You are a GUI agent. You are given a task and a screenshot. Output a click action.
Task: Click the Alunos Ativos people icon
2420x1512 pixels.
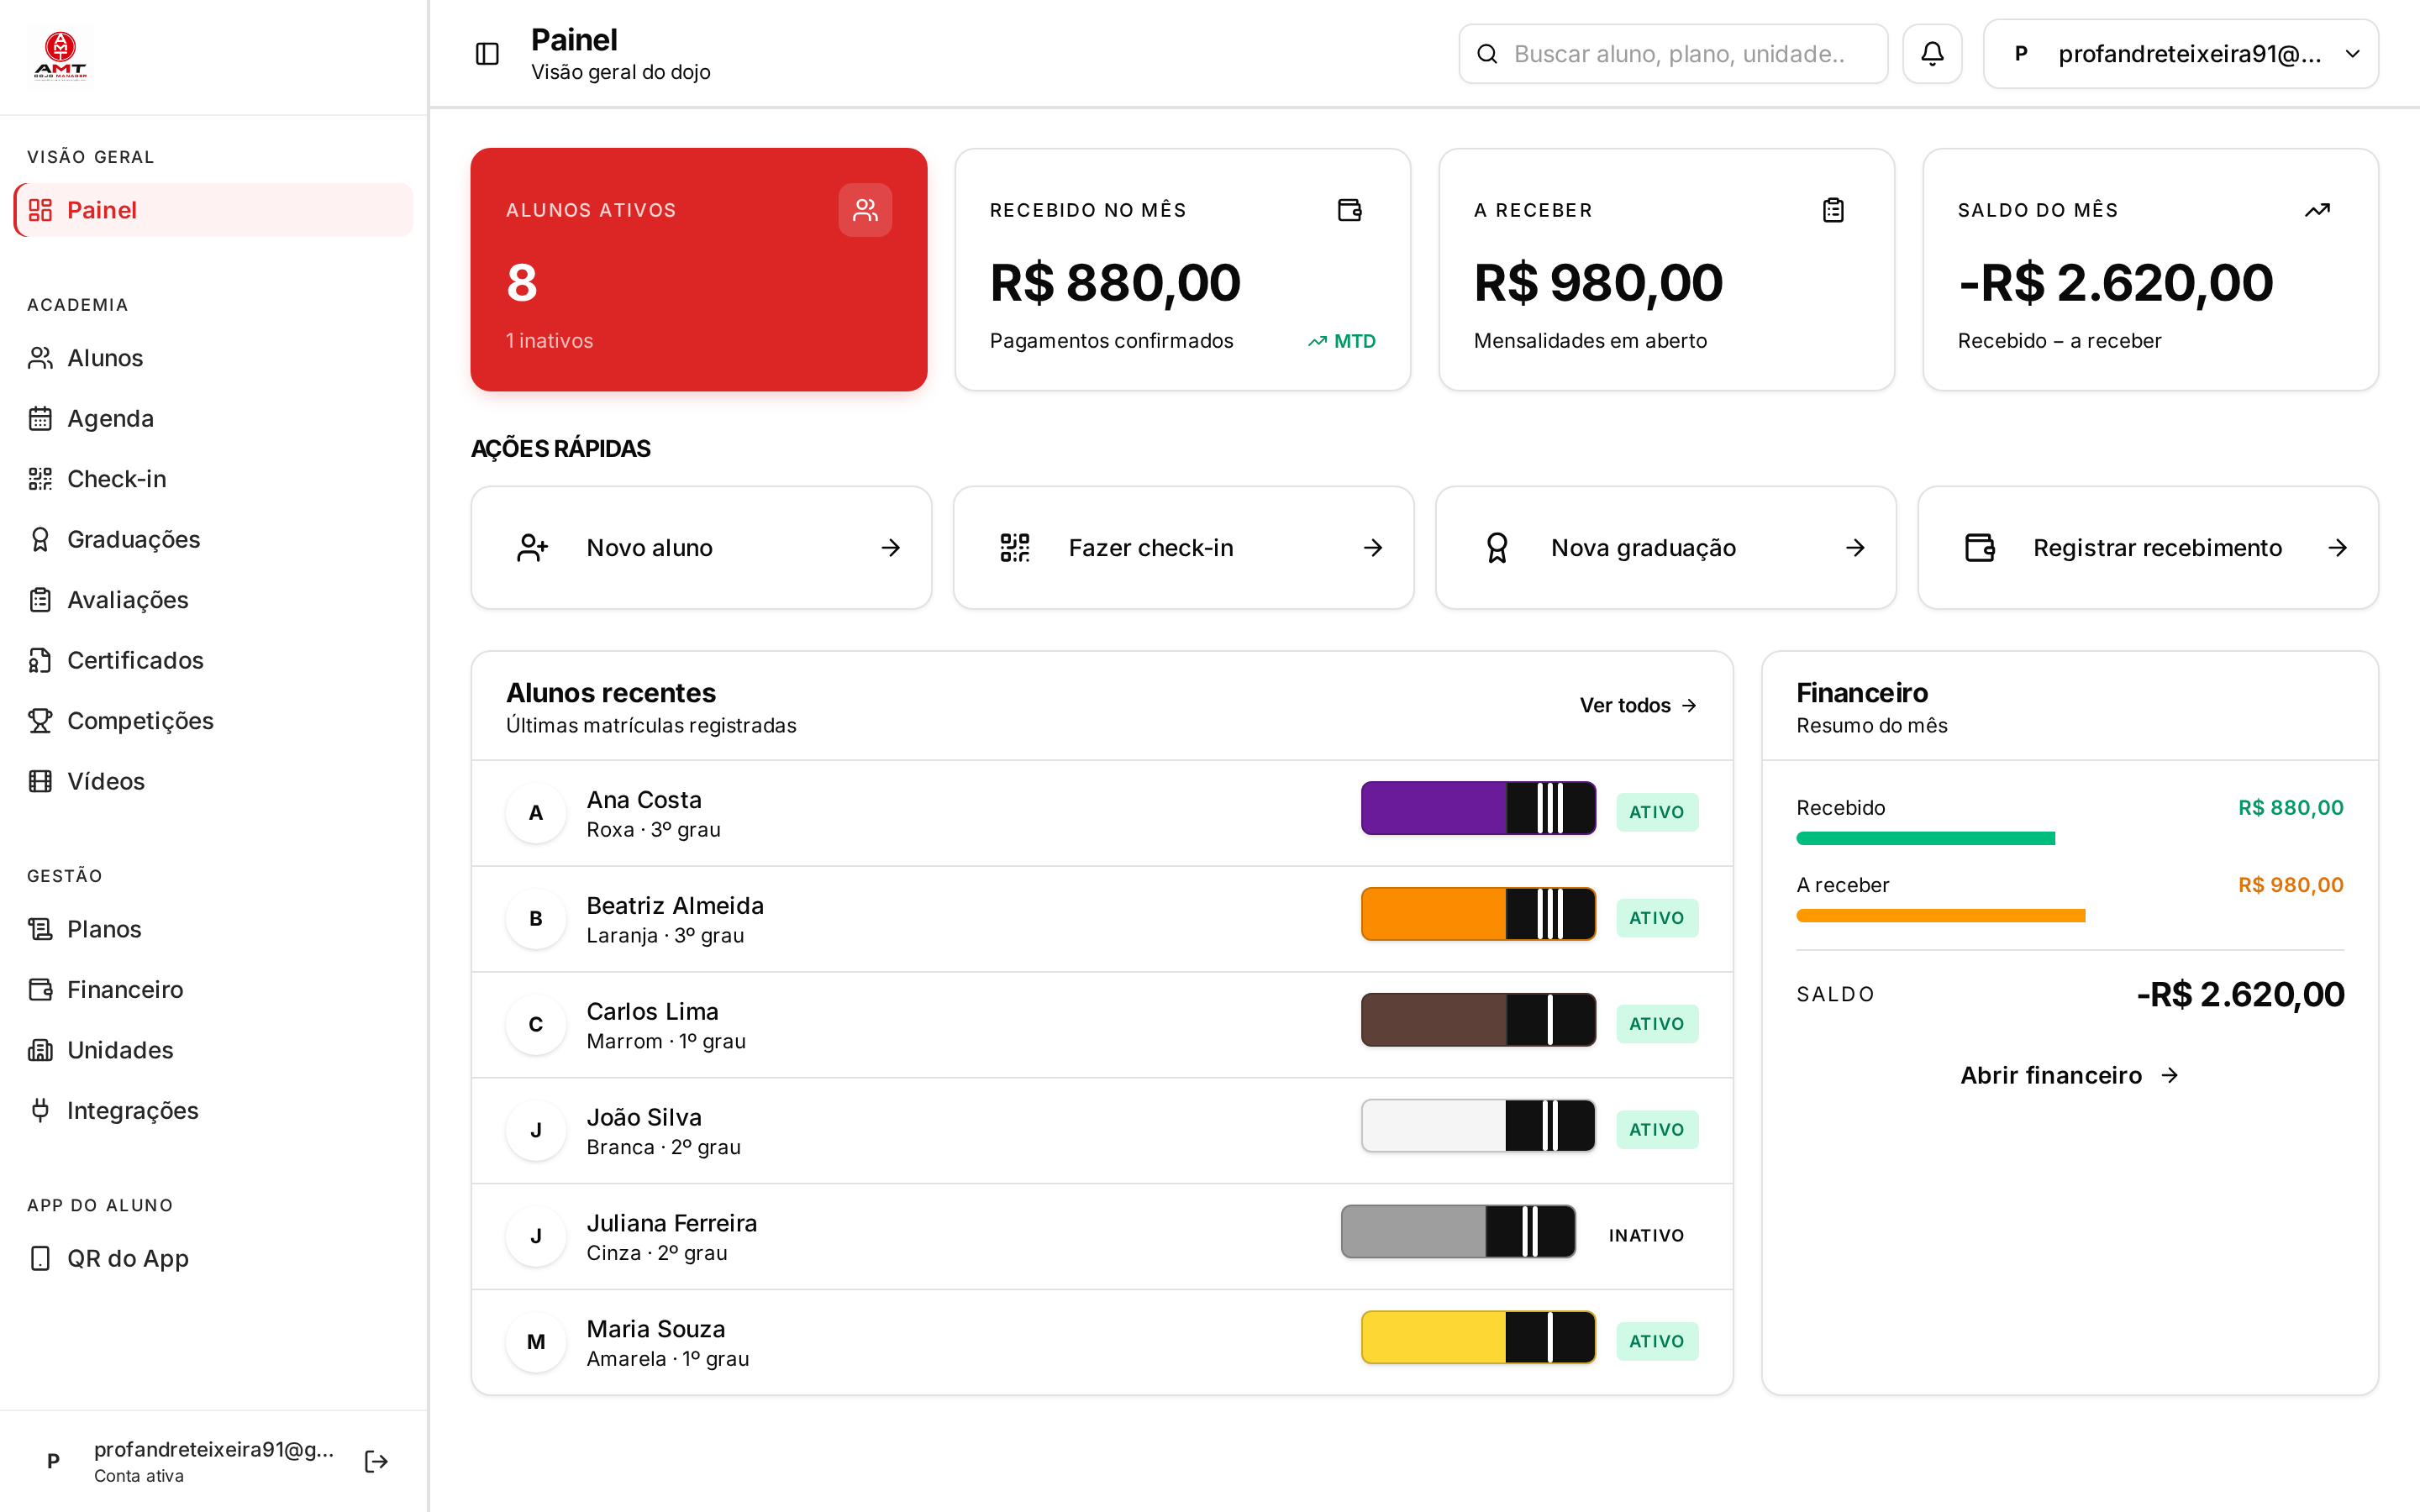click(x=865, y=210)
